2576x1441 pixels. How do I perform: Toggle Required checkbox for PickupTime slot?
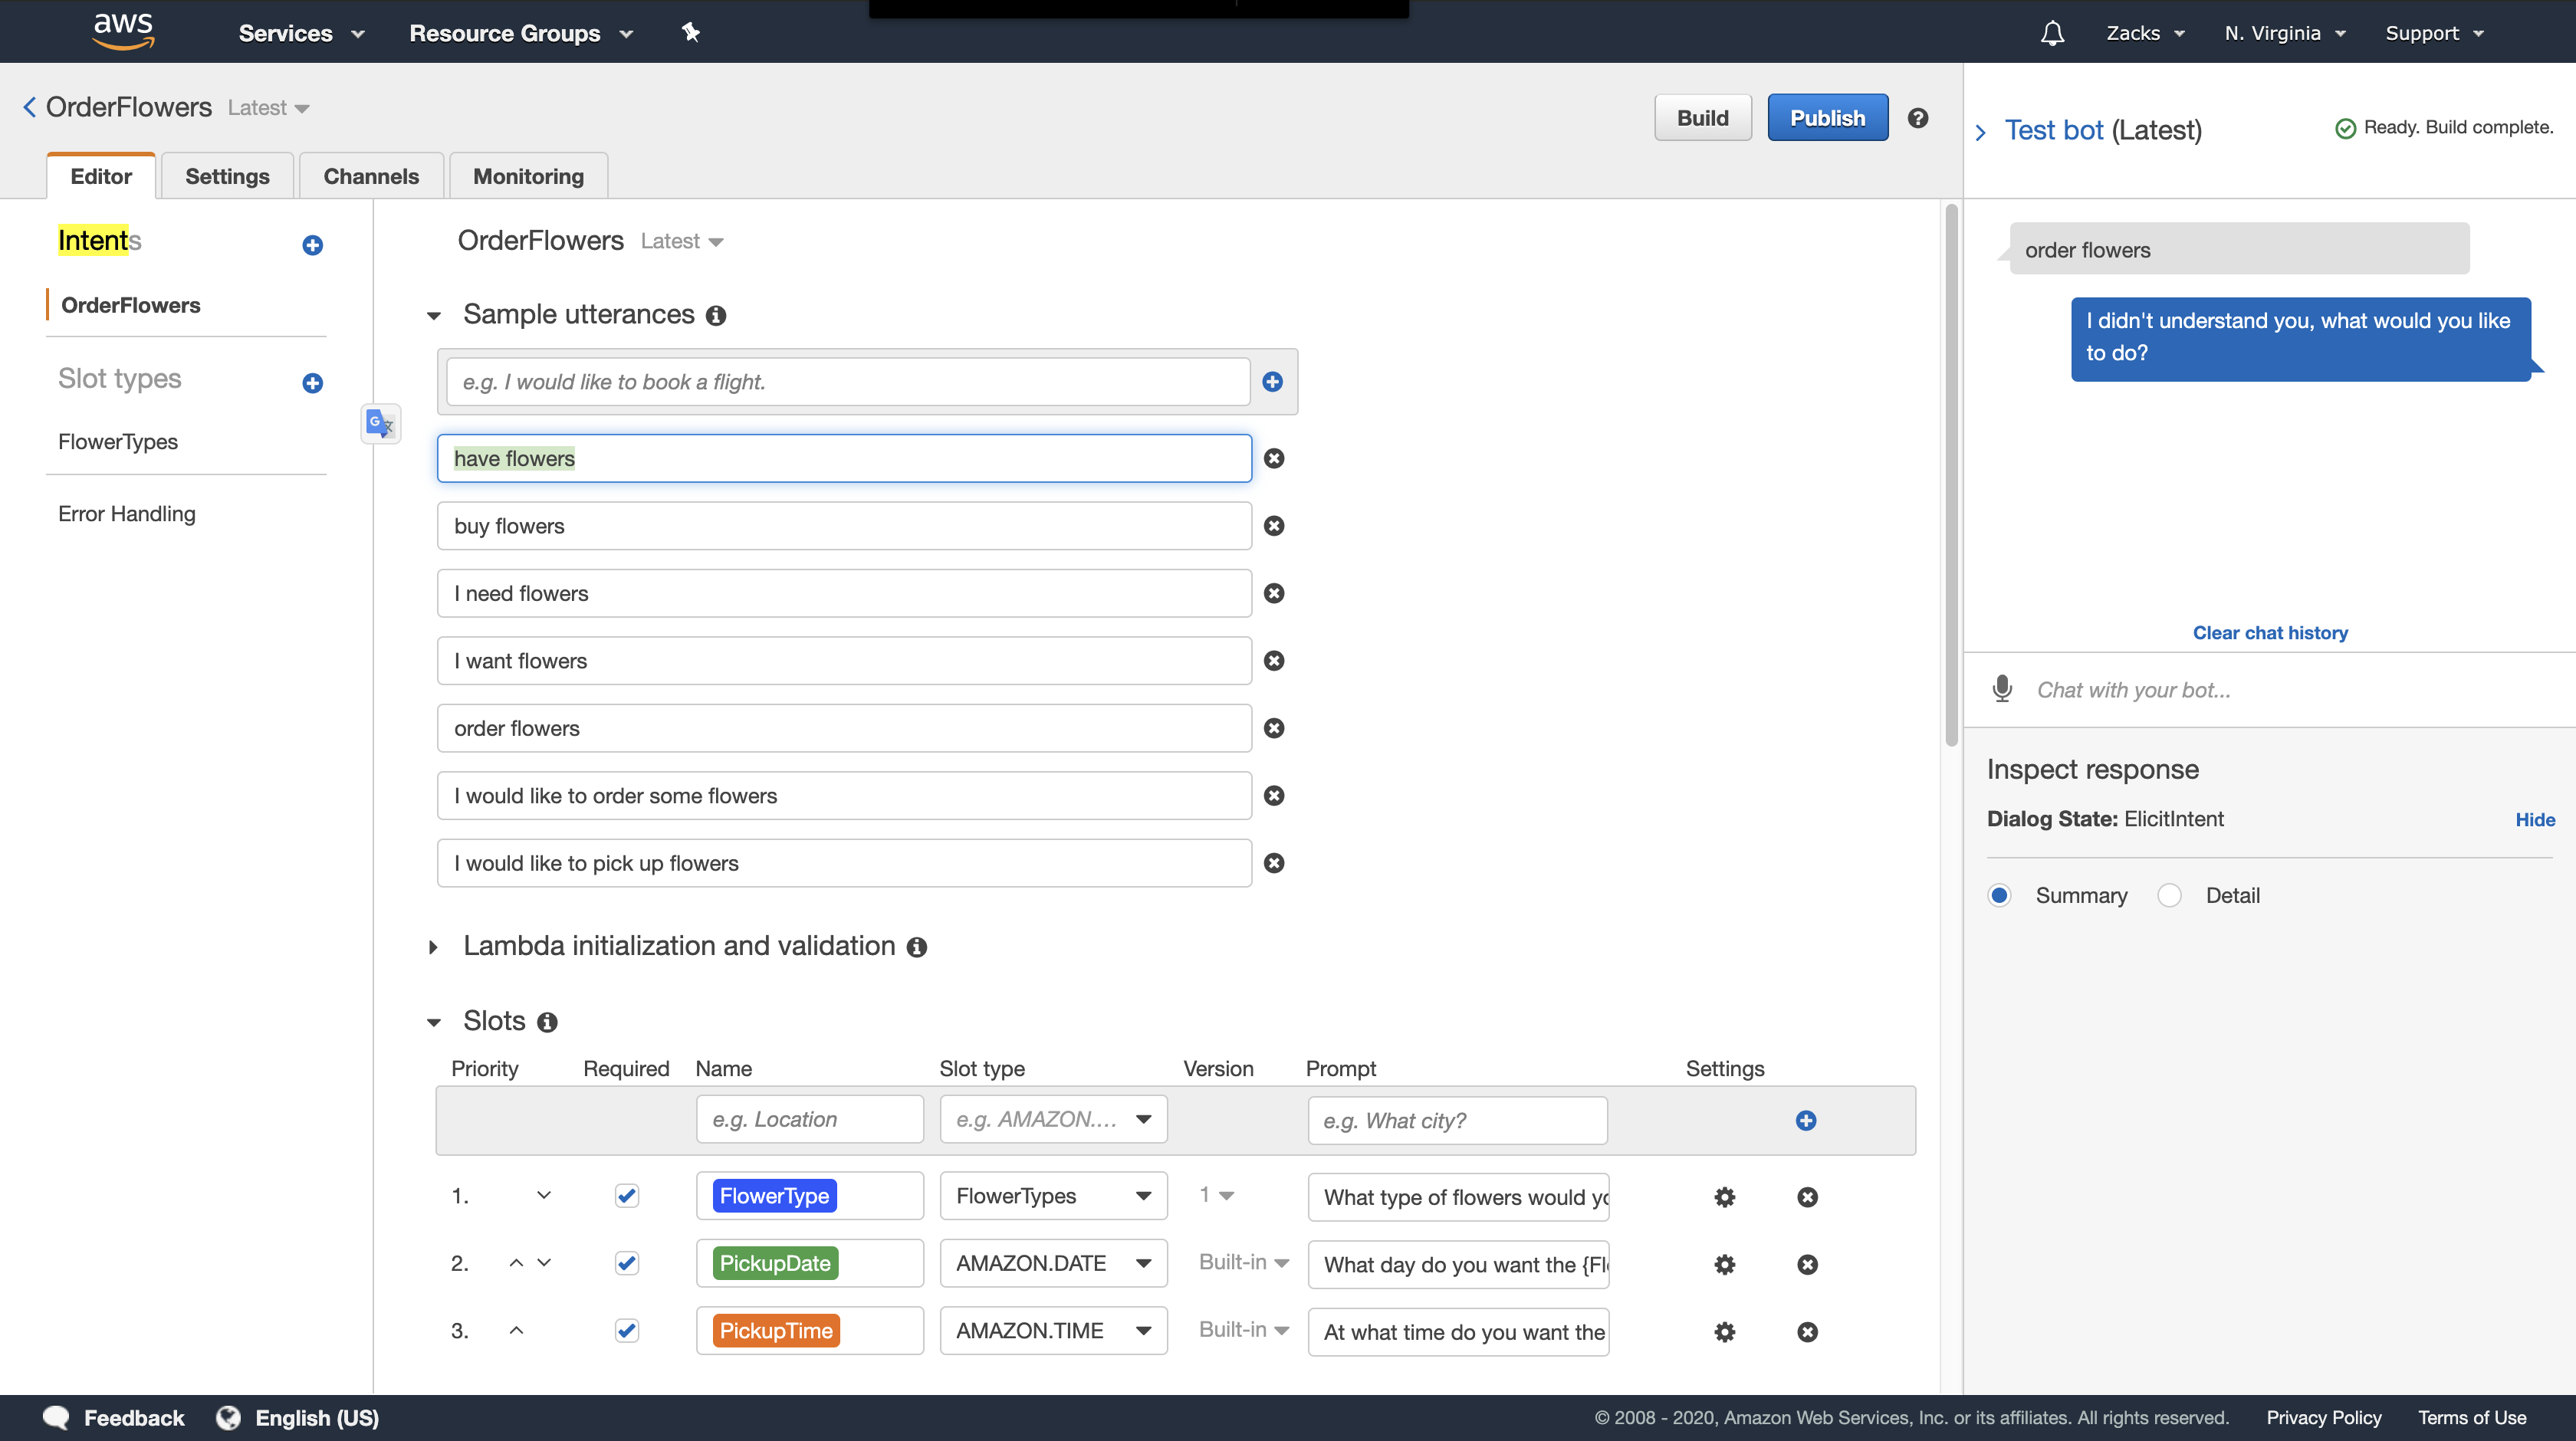(626, 1331)
